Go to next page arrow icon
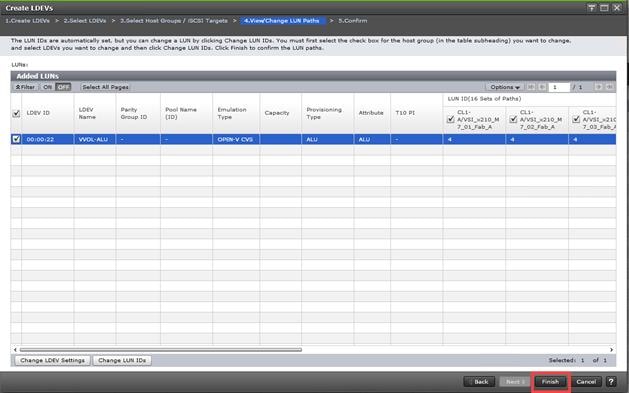 click(598, 87)
